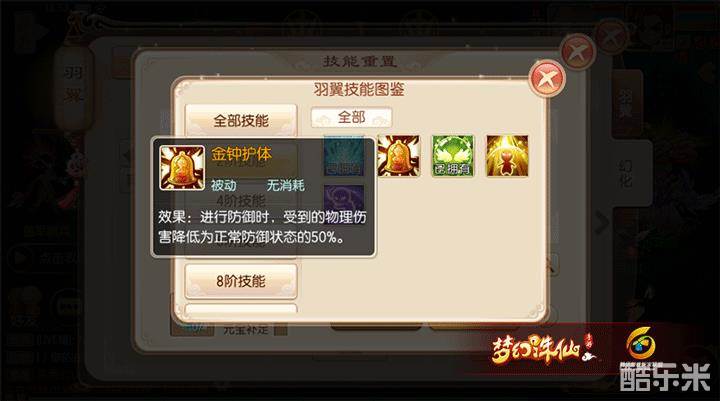Open the 全部技能 category tab
Viewport: 720px width, 401px height.
click(x=241, y=120)
